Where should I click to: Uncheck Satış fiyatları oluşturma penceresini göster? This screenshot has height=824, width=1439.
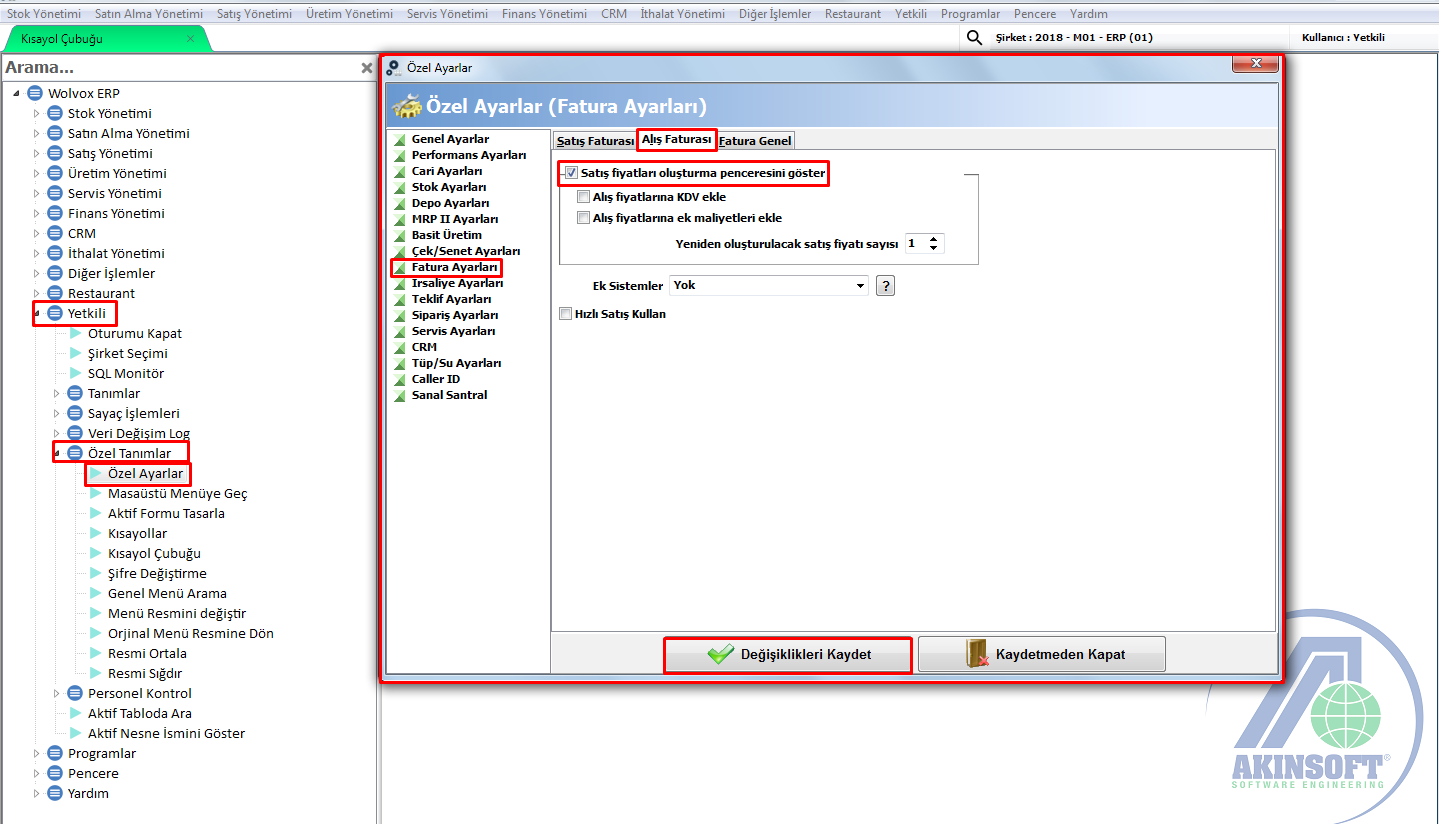click(571, 173)
